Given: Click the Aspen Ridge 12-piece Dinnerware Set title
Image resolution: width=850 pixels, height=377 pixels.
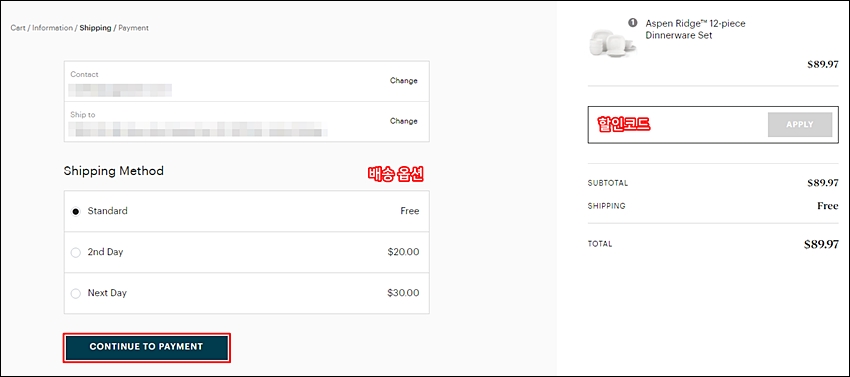Looking at the screenshot, I should [x=696, y=29].
